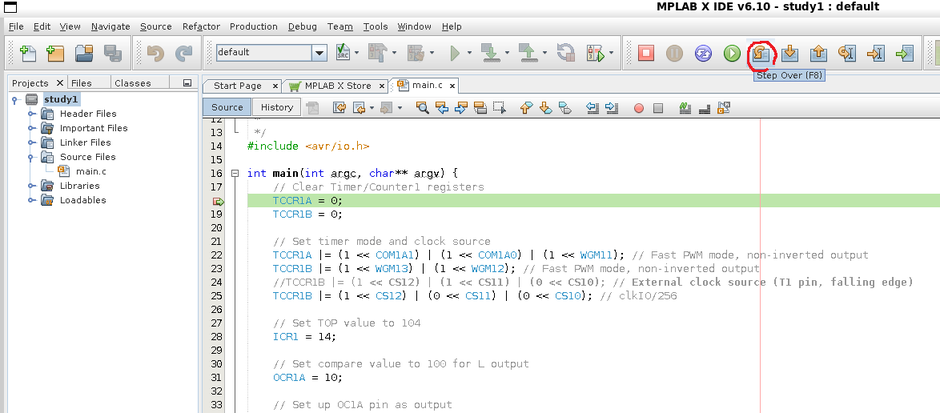Close the MPLAB X Store tab
The image size is (940, 413).
pyautogui.click(x=380, y=86)
